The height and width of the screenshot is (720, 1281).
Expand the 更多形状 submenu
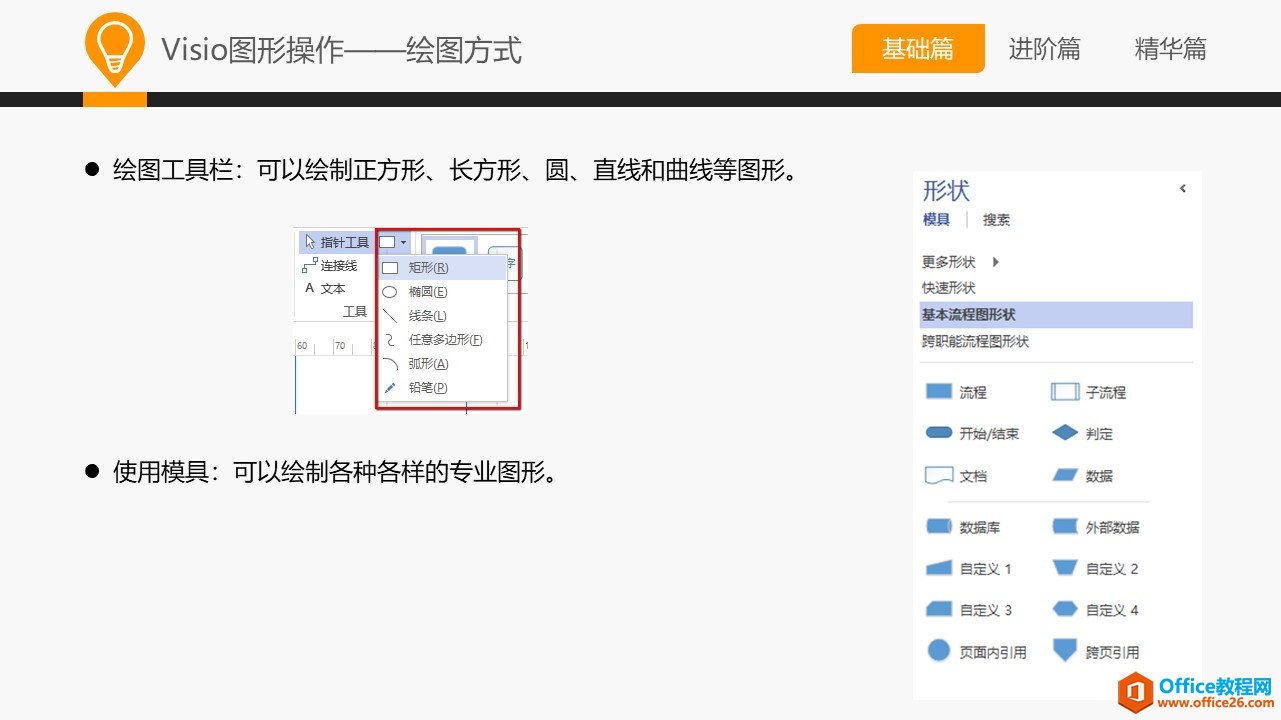pos(961,262)
